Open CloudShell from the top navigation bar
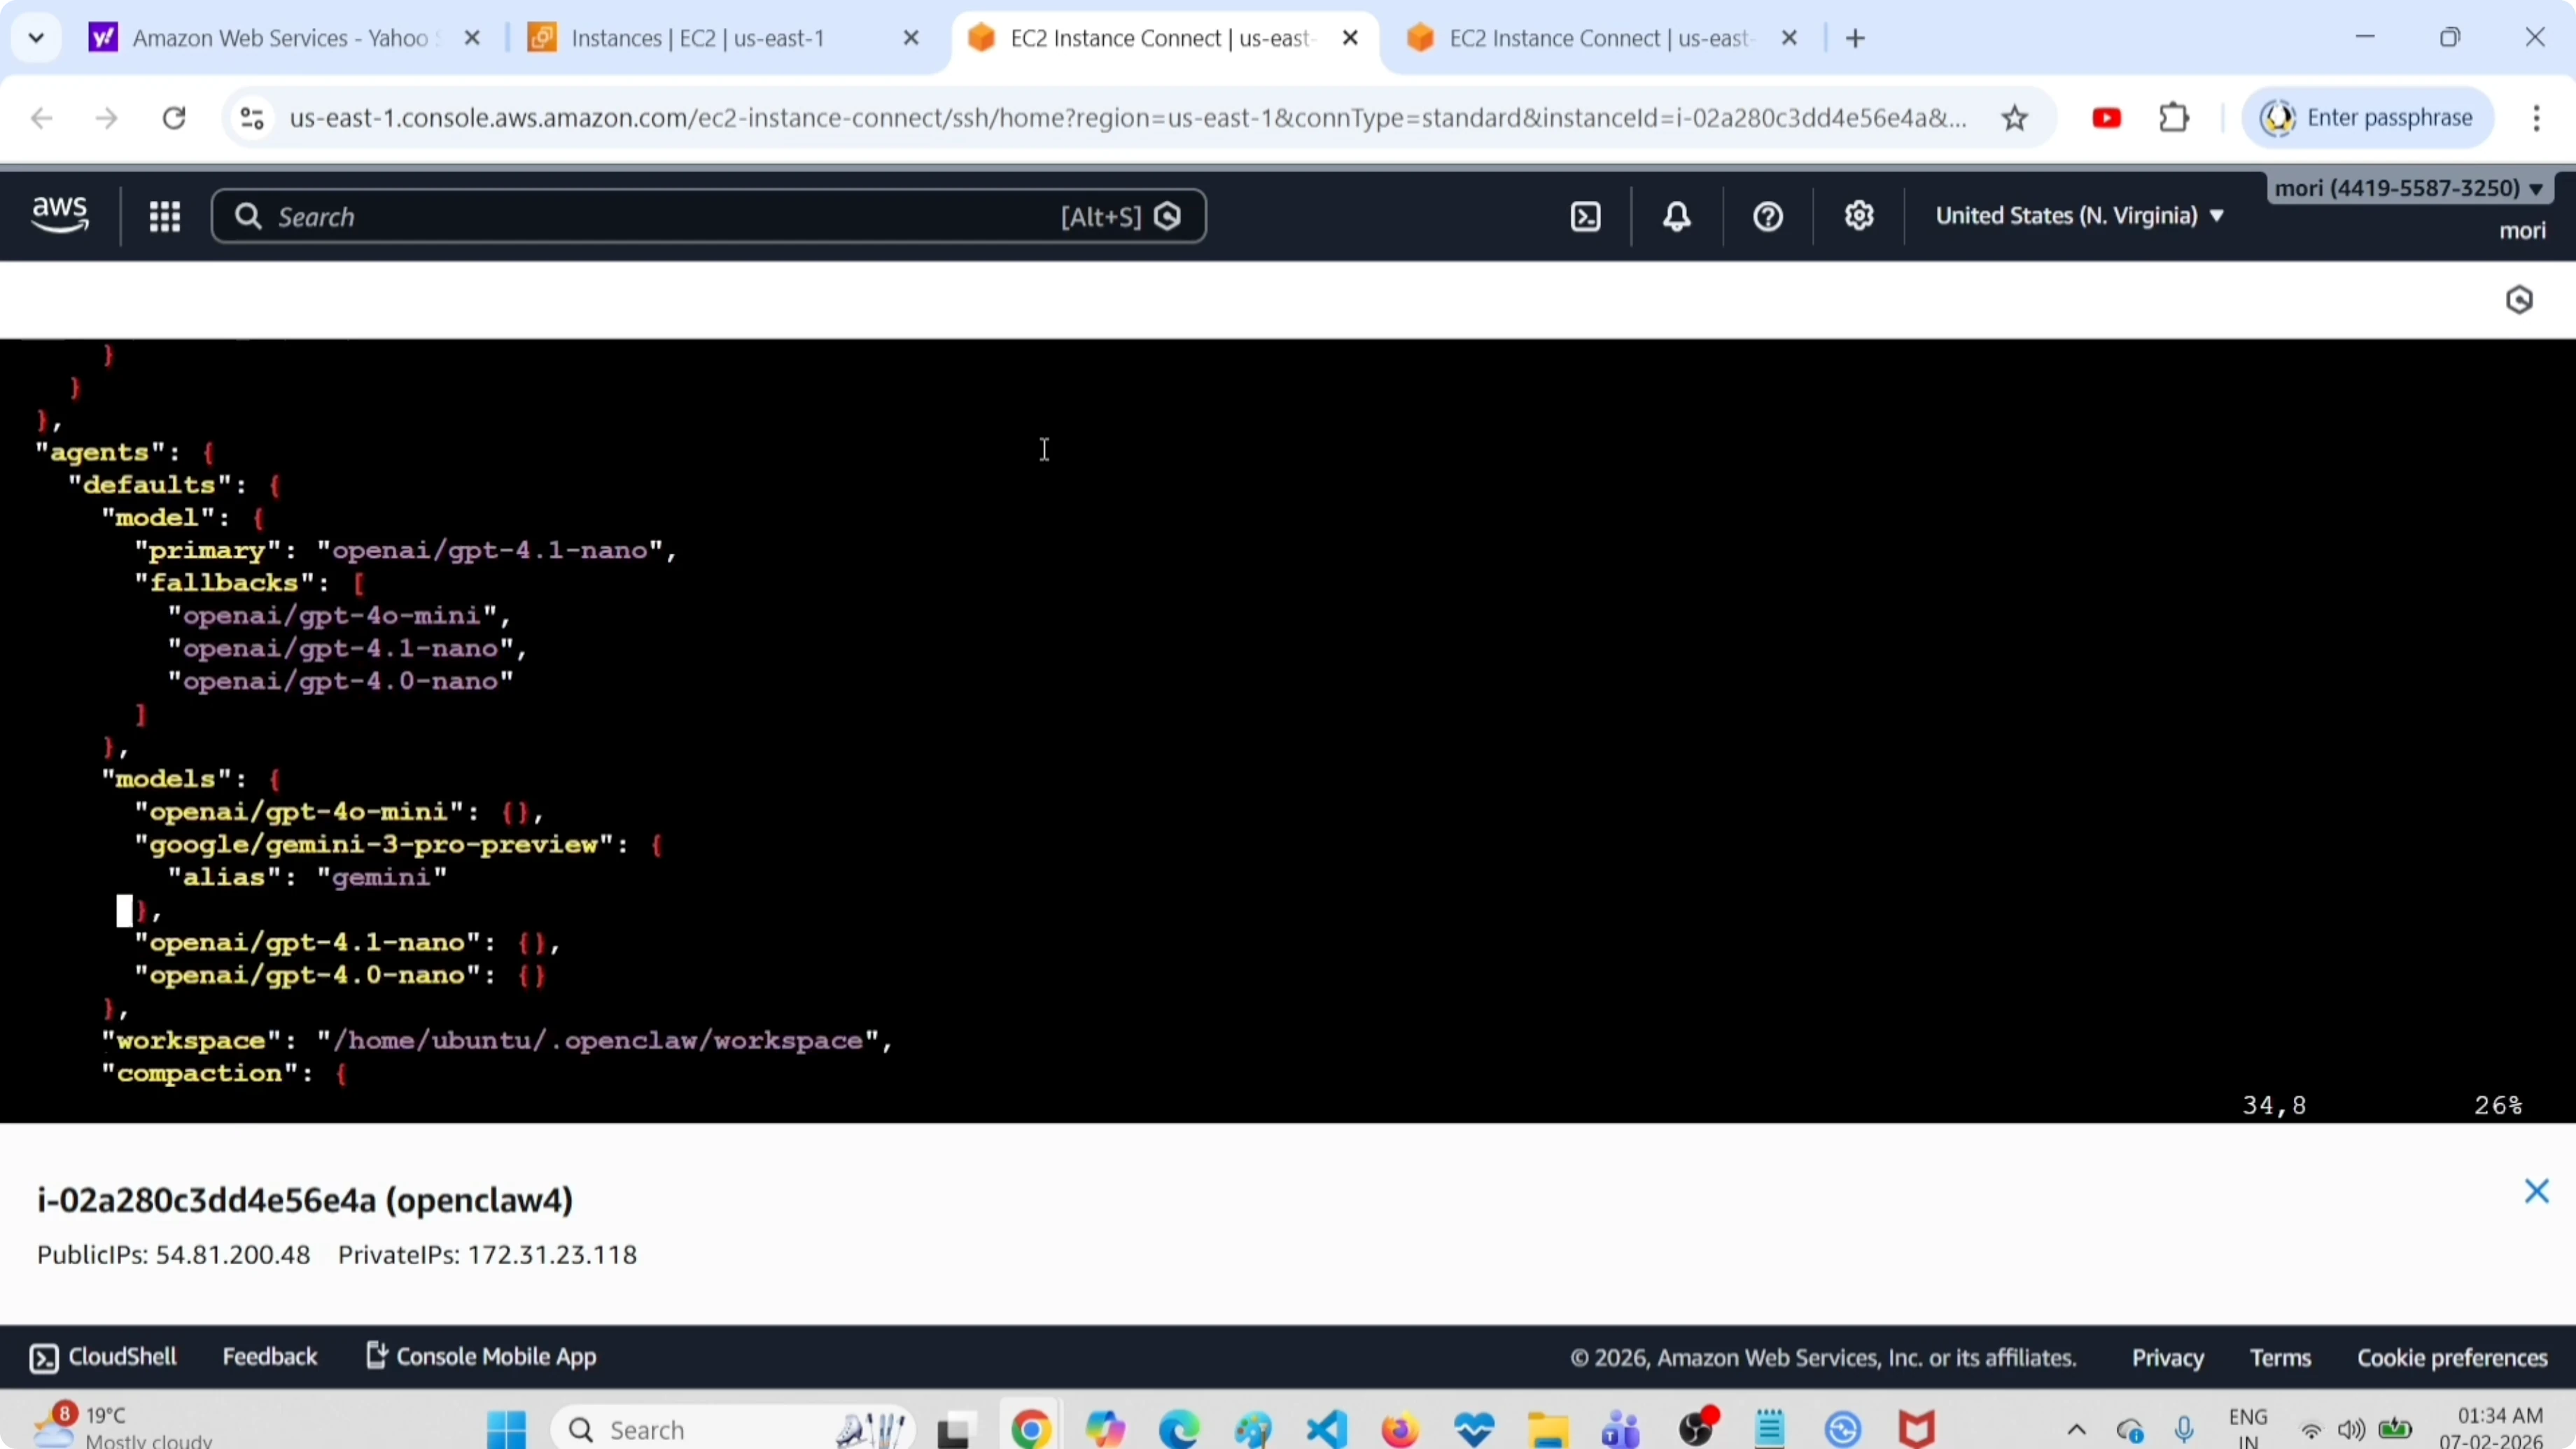The width and height of the screenshot is (2576, 1449). [1586, 216]
